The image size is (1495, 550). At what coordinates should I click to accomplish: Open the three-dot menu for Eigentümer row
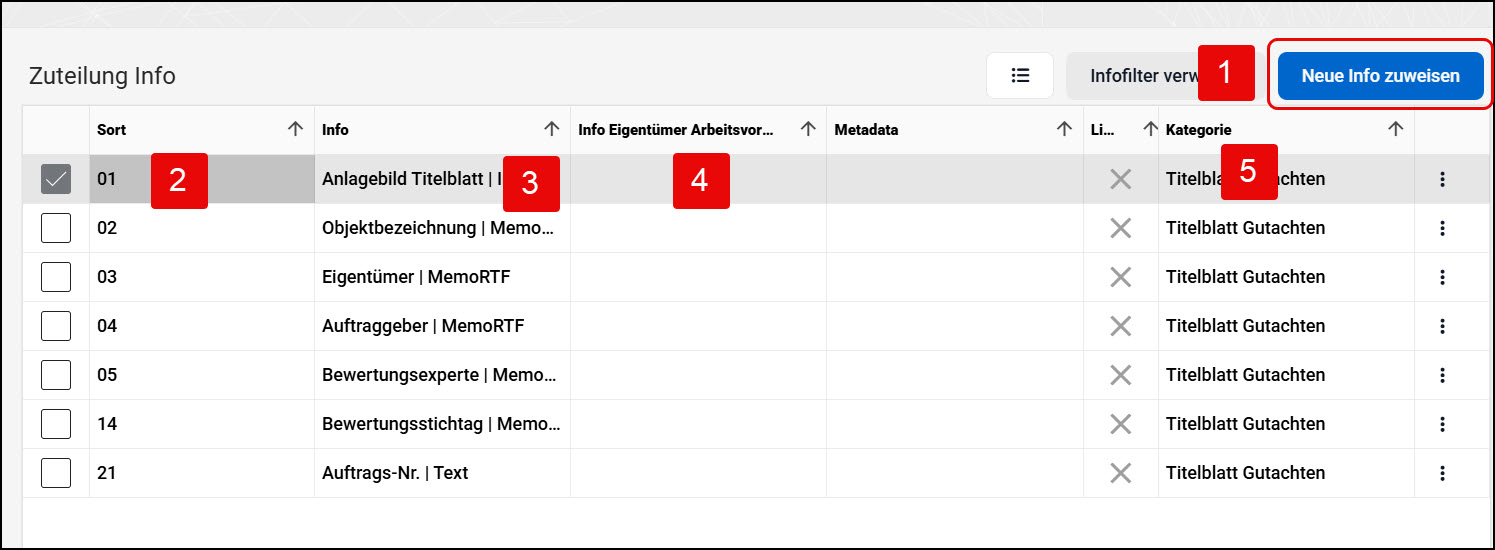point(1442,277)
